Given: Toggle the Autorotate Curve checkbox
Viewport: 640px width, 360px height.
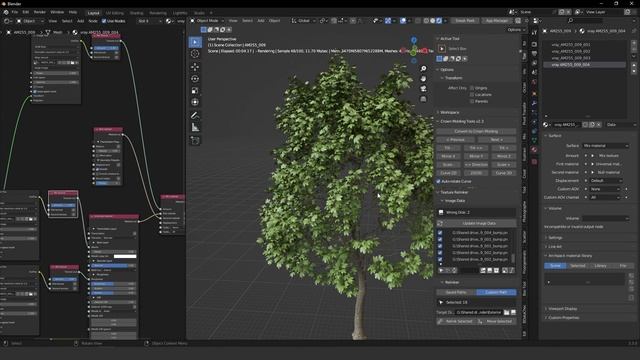Looking at the screenshot, I should 438,181.
